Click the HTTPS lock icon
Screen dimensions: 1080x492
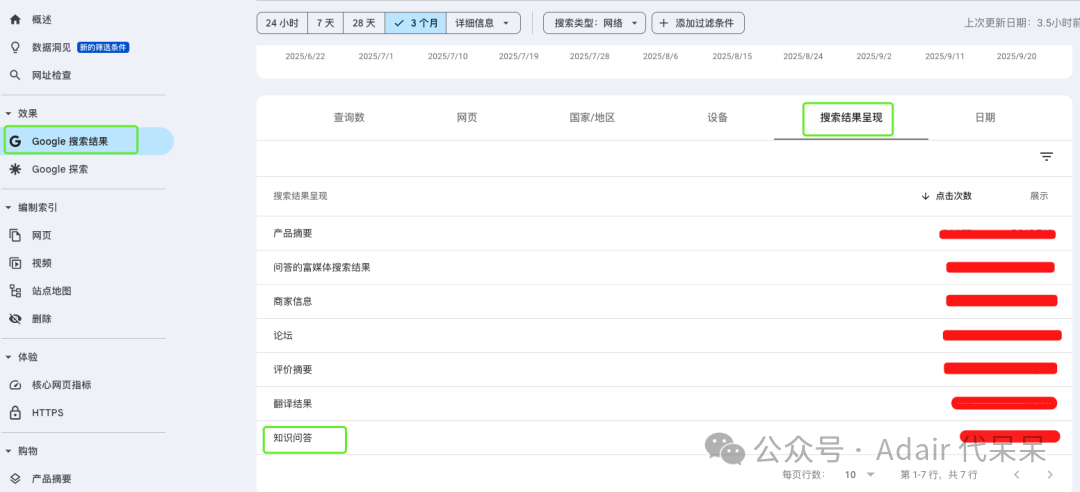click(15, 413)
